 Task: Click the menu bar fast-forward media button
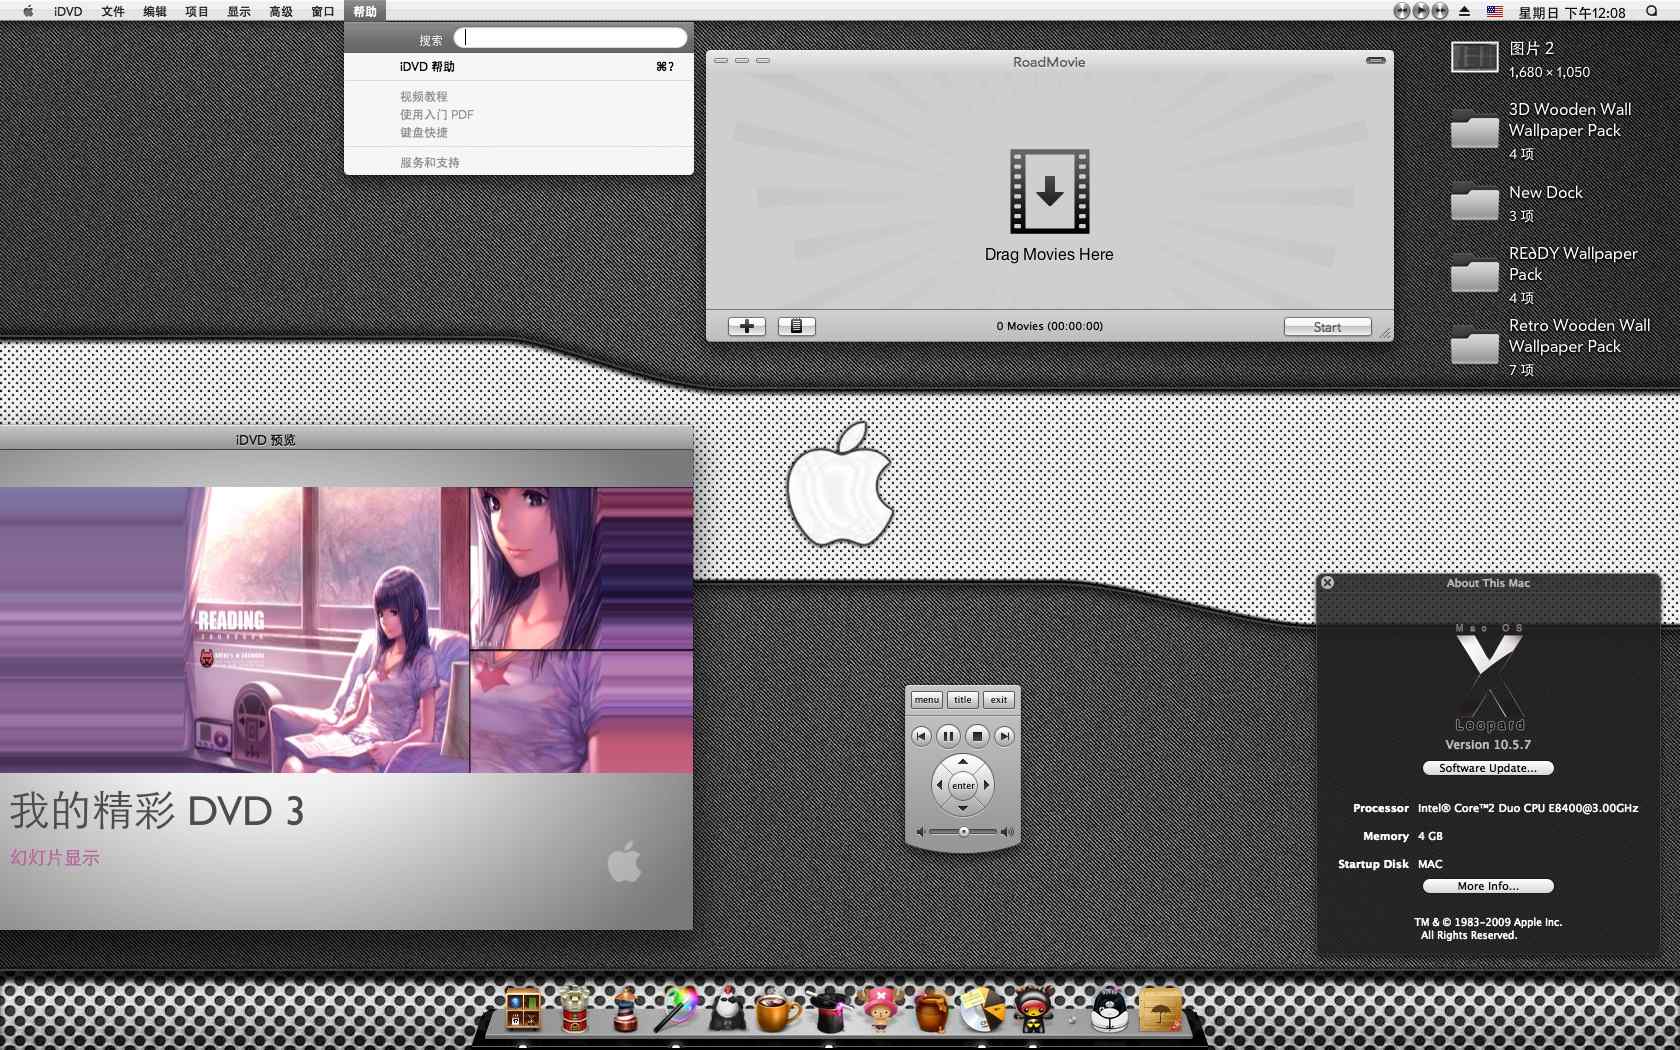tap(1440, 11)
